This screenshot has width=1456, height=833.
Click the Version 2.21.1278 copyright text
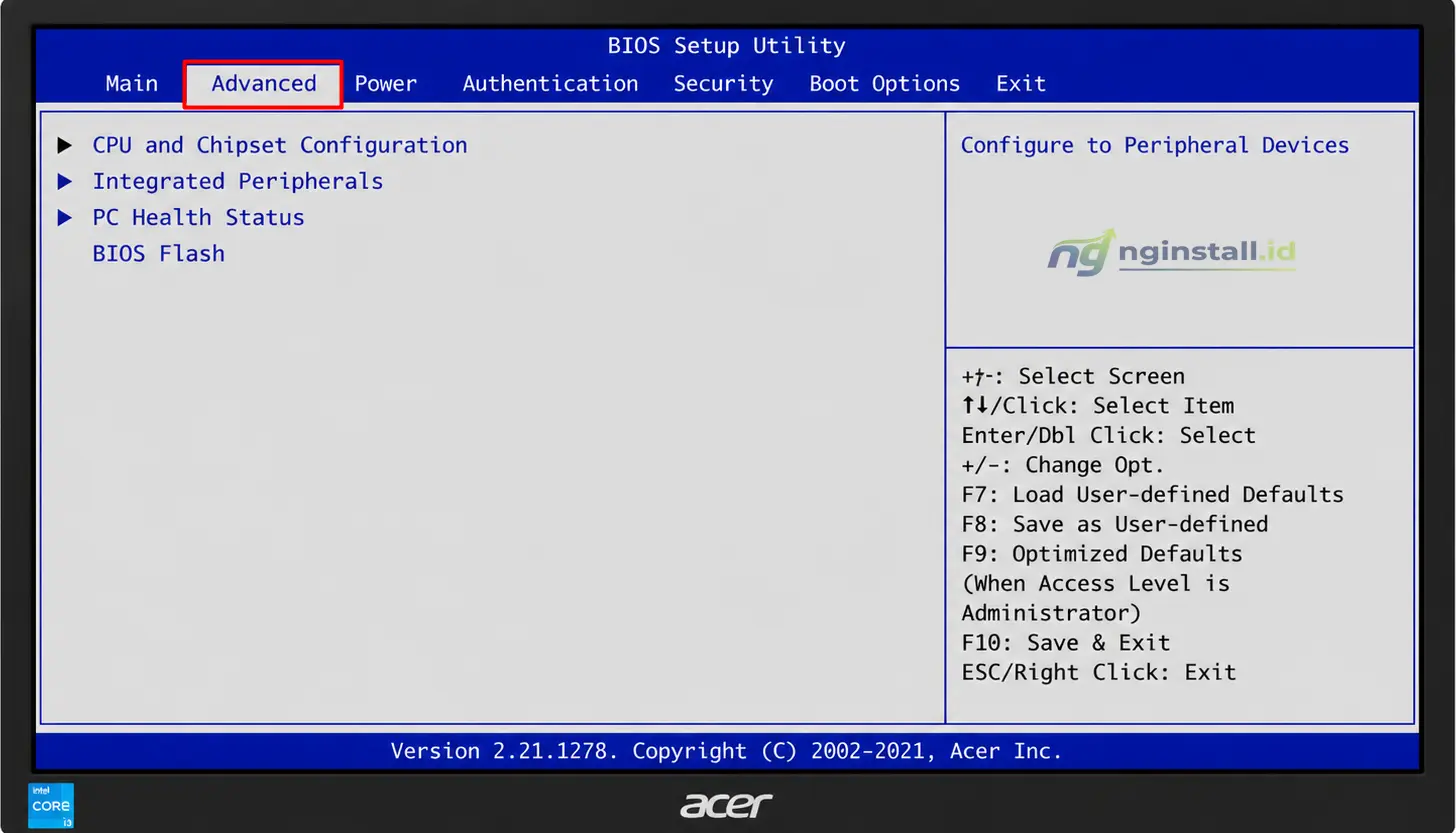pos(727,751)
